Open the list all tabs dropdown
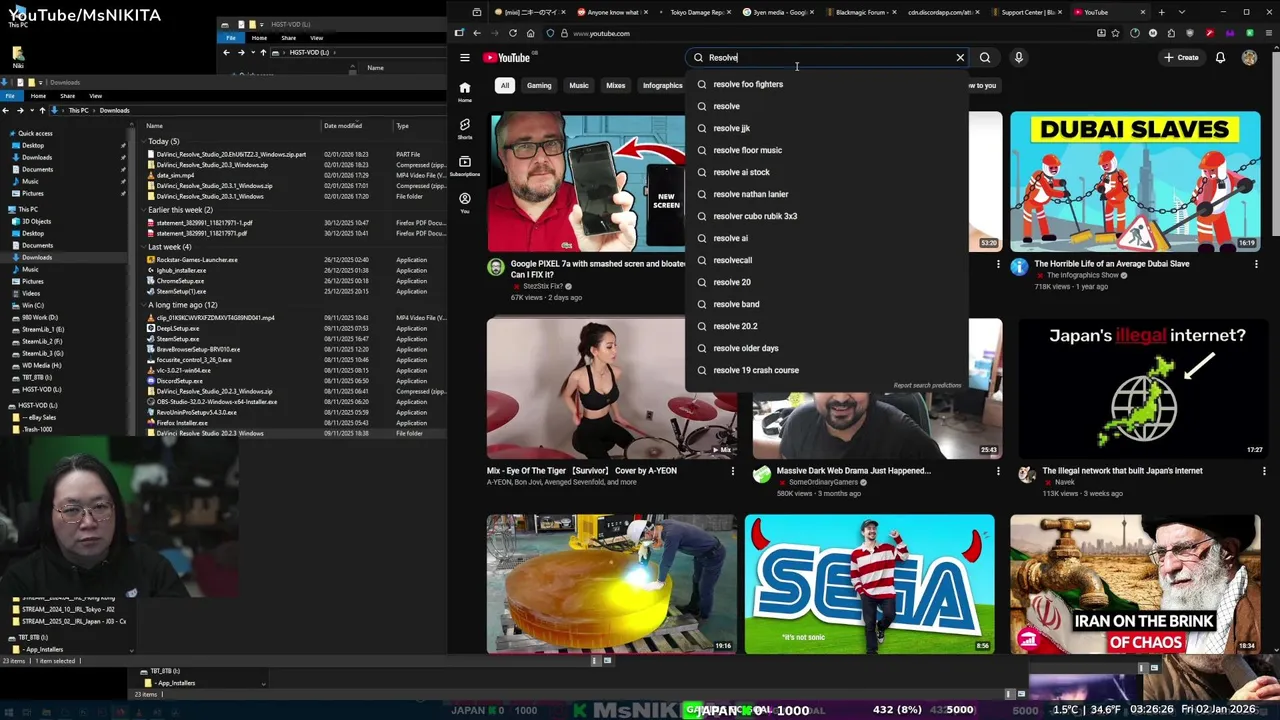Image resolution: width=1280 pixels, height=720 pixels. coord(1181,12)
